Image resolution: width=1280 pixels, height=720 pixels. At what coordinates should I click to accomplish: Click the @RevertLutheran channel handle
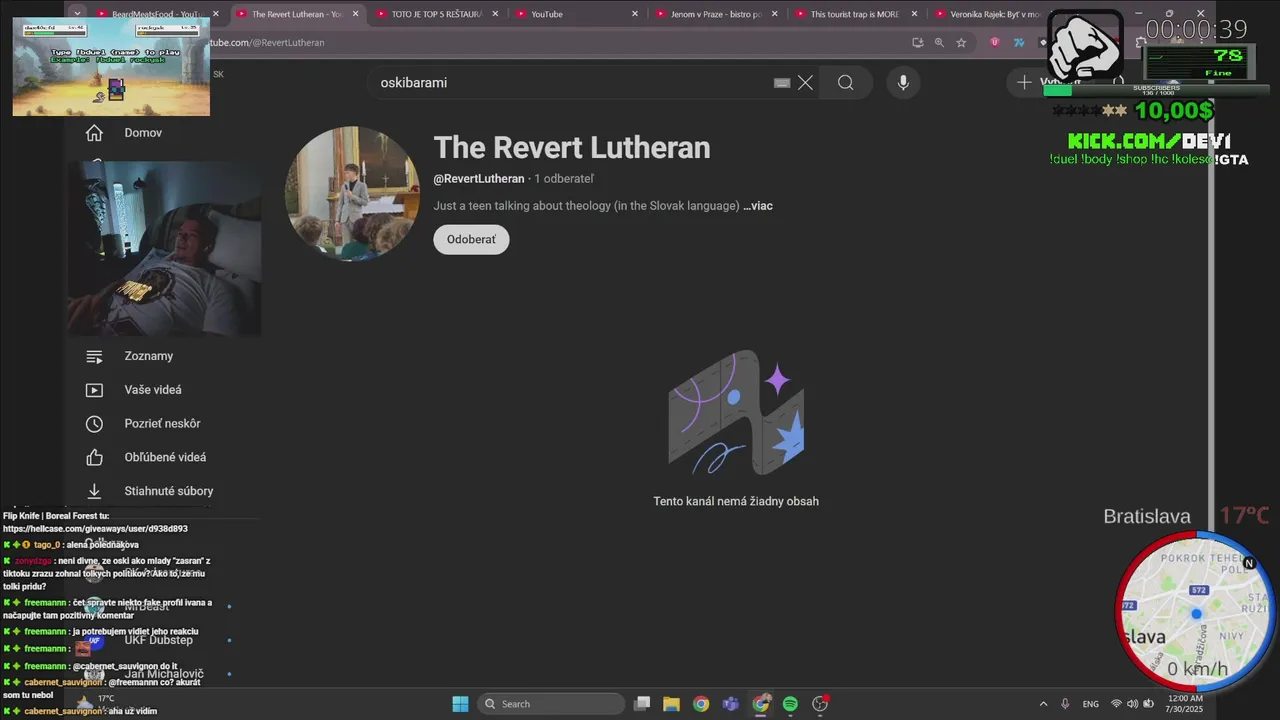(x=479, y=179)
